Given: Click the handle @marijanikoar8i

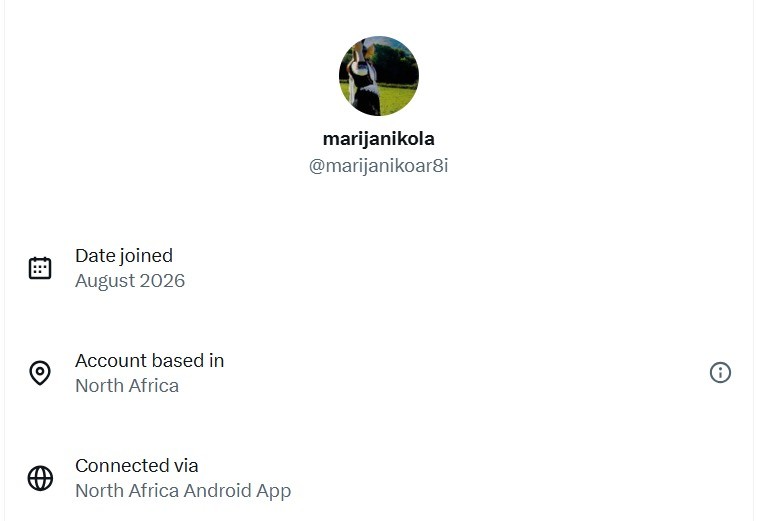Looking at the screenshot, I should point(379,166).
